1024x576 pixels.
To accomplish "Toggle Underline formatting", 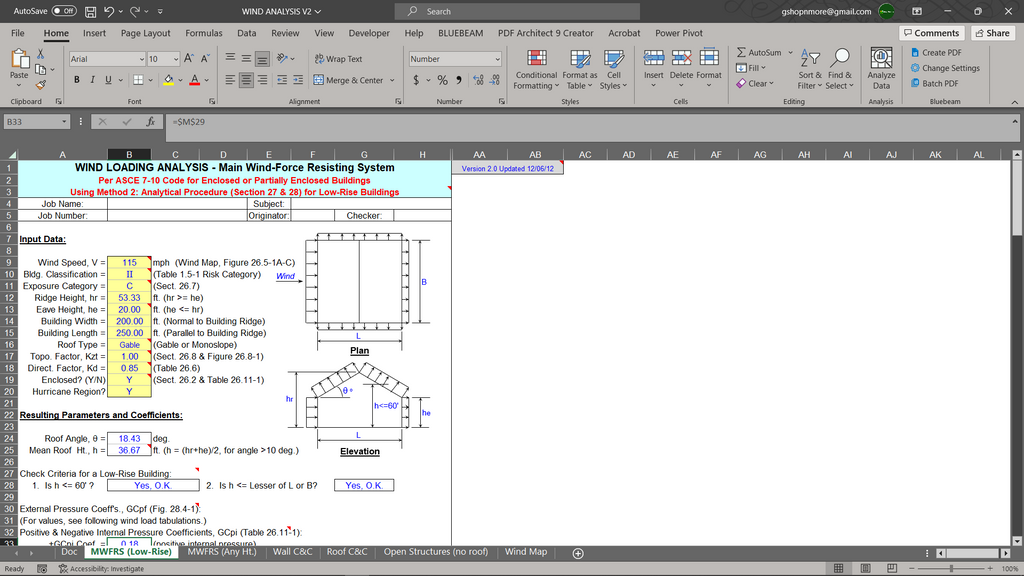I will pos(108,80).
